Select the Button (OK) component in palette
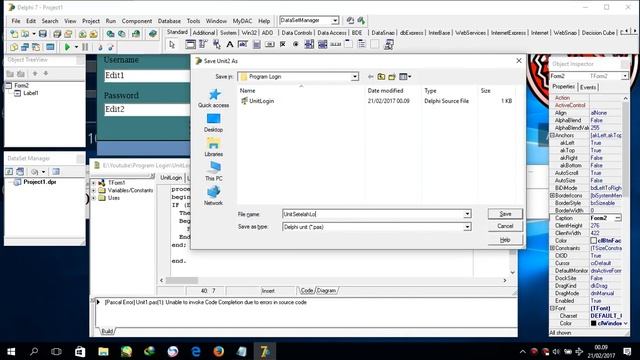This screenshot has height=360, width=640. click(x=270, y=44)
